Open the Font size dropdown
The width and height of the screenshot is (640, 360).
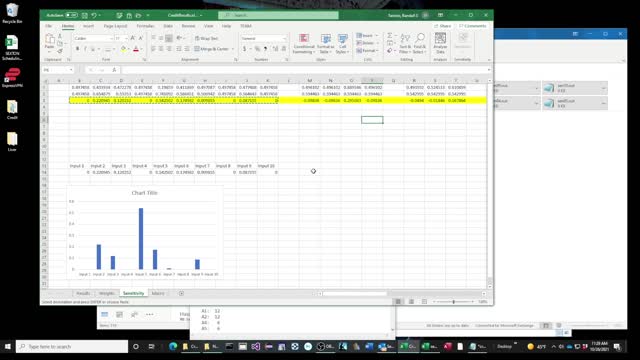pyautogui.click(x=127, y=38)
